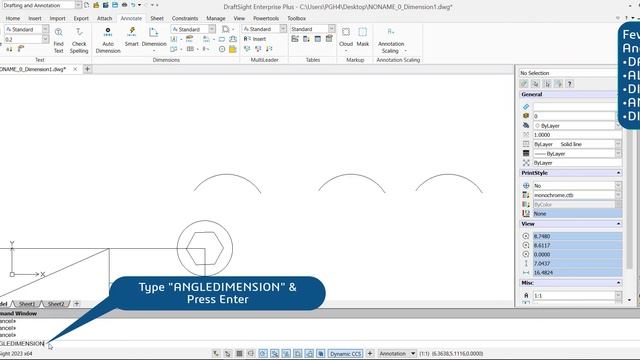Toggle Grid display in the status bar
The height and width of the screenshot is (360, 640).
[x=240, y=353]
